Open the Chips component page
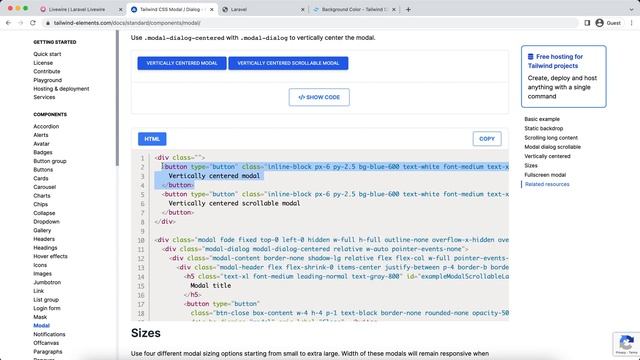 pos(40,204)
